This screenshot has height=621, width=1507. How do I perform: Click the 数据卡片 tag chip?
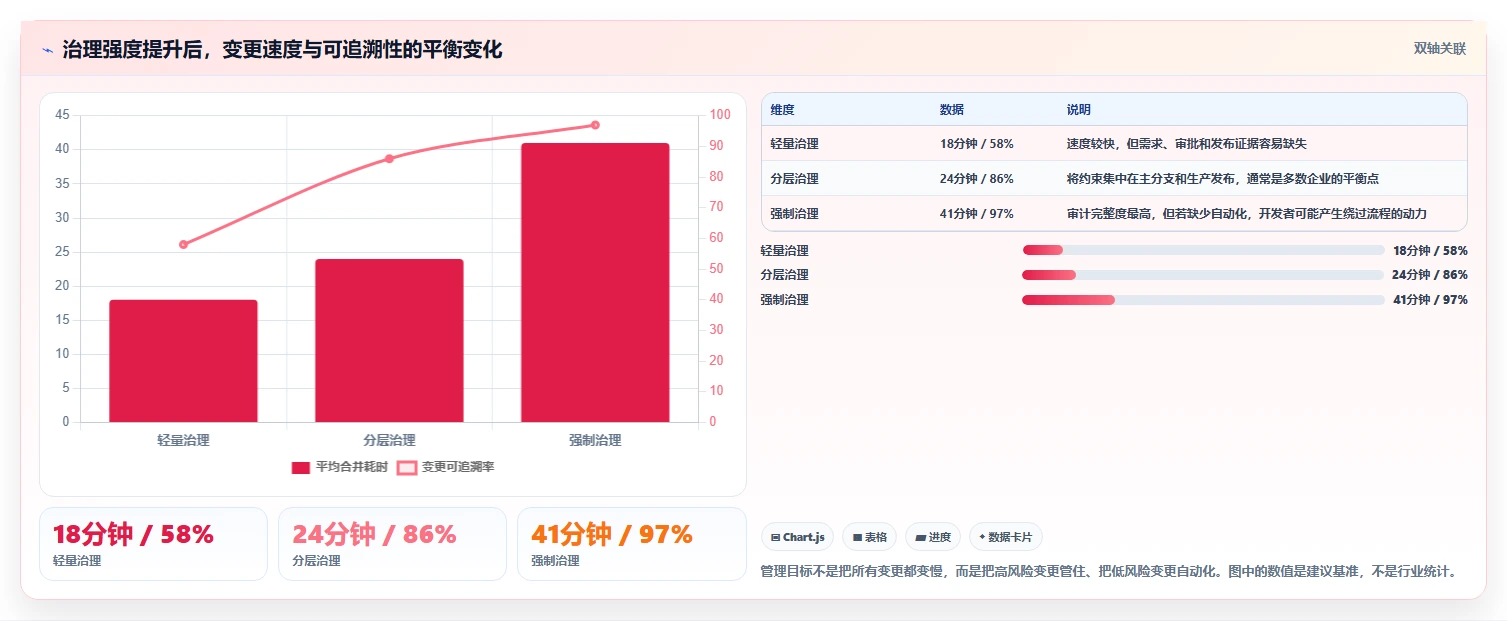click(1005, 537)
